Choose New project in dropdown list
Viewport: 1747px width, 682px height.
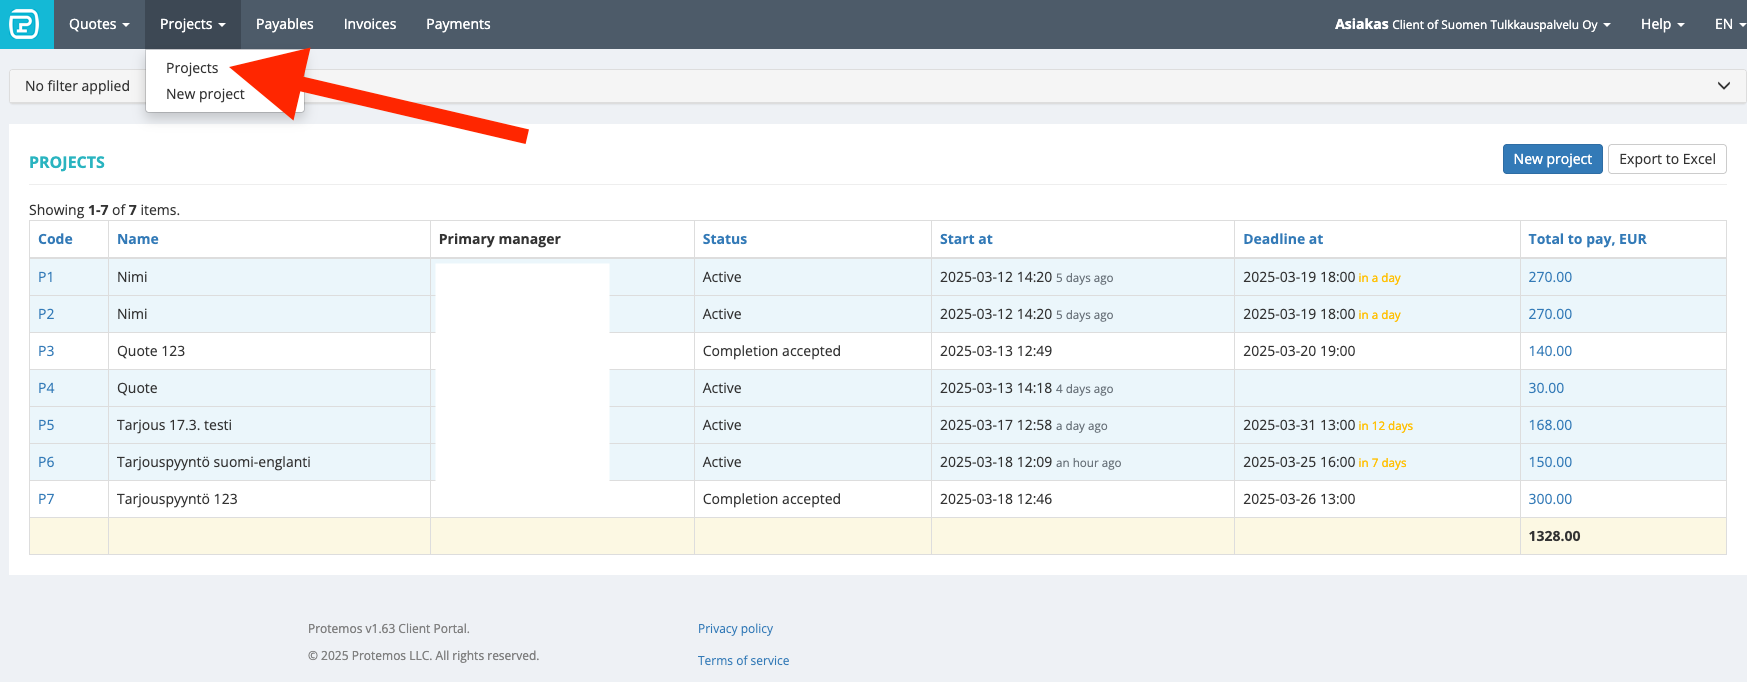pyautogui.click(x=205, y=94)
